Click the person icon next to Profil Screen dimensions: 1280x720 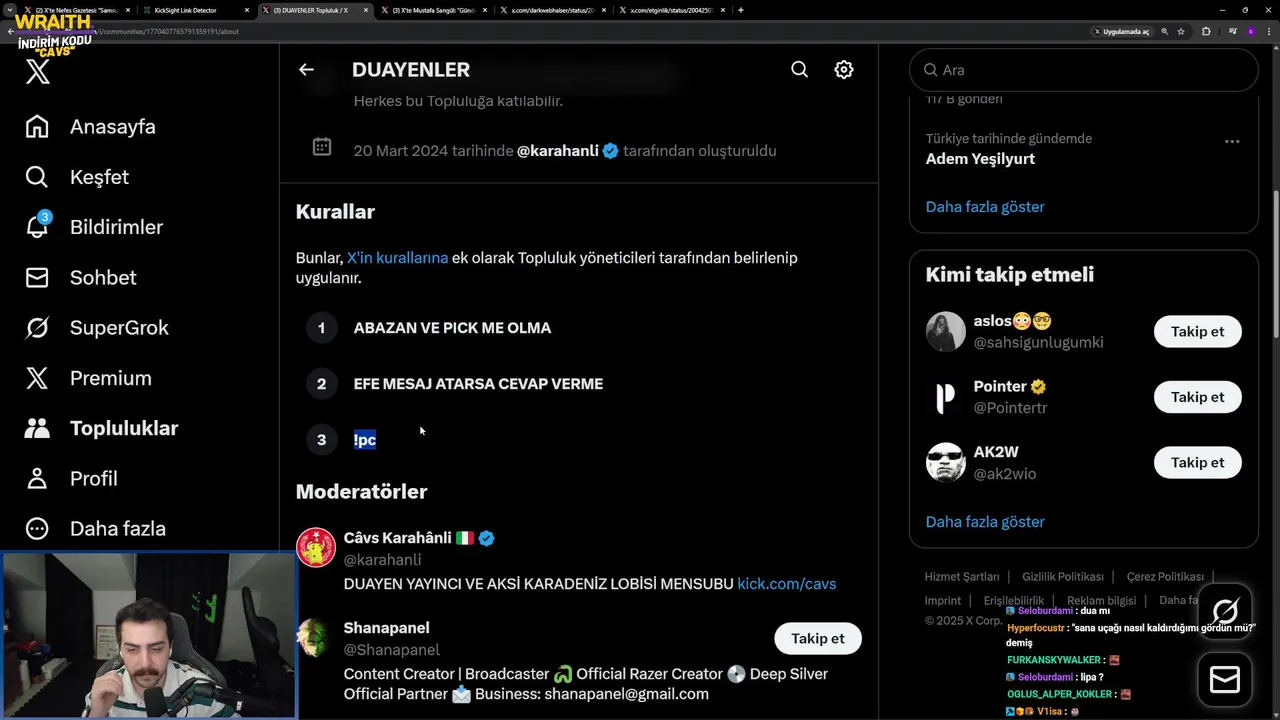(x=37, y=478)
